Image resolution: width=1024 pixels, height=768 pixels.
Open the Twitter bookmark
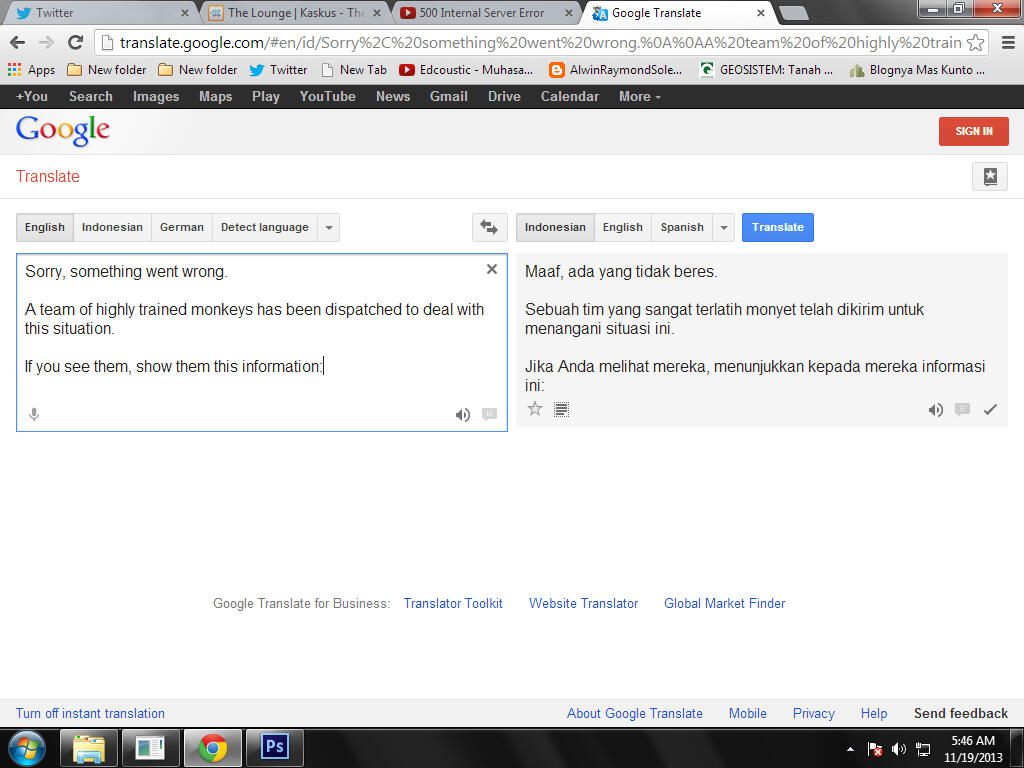pos(278,69)
